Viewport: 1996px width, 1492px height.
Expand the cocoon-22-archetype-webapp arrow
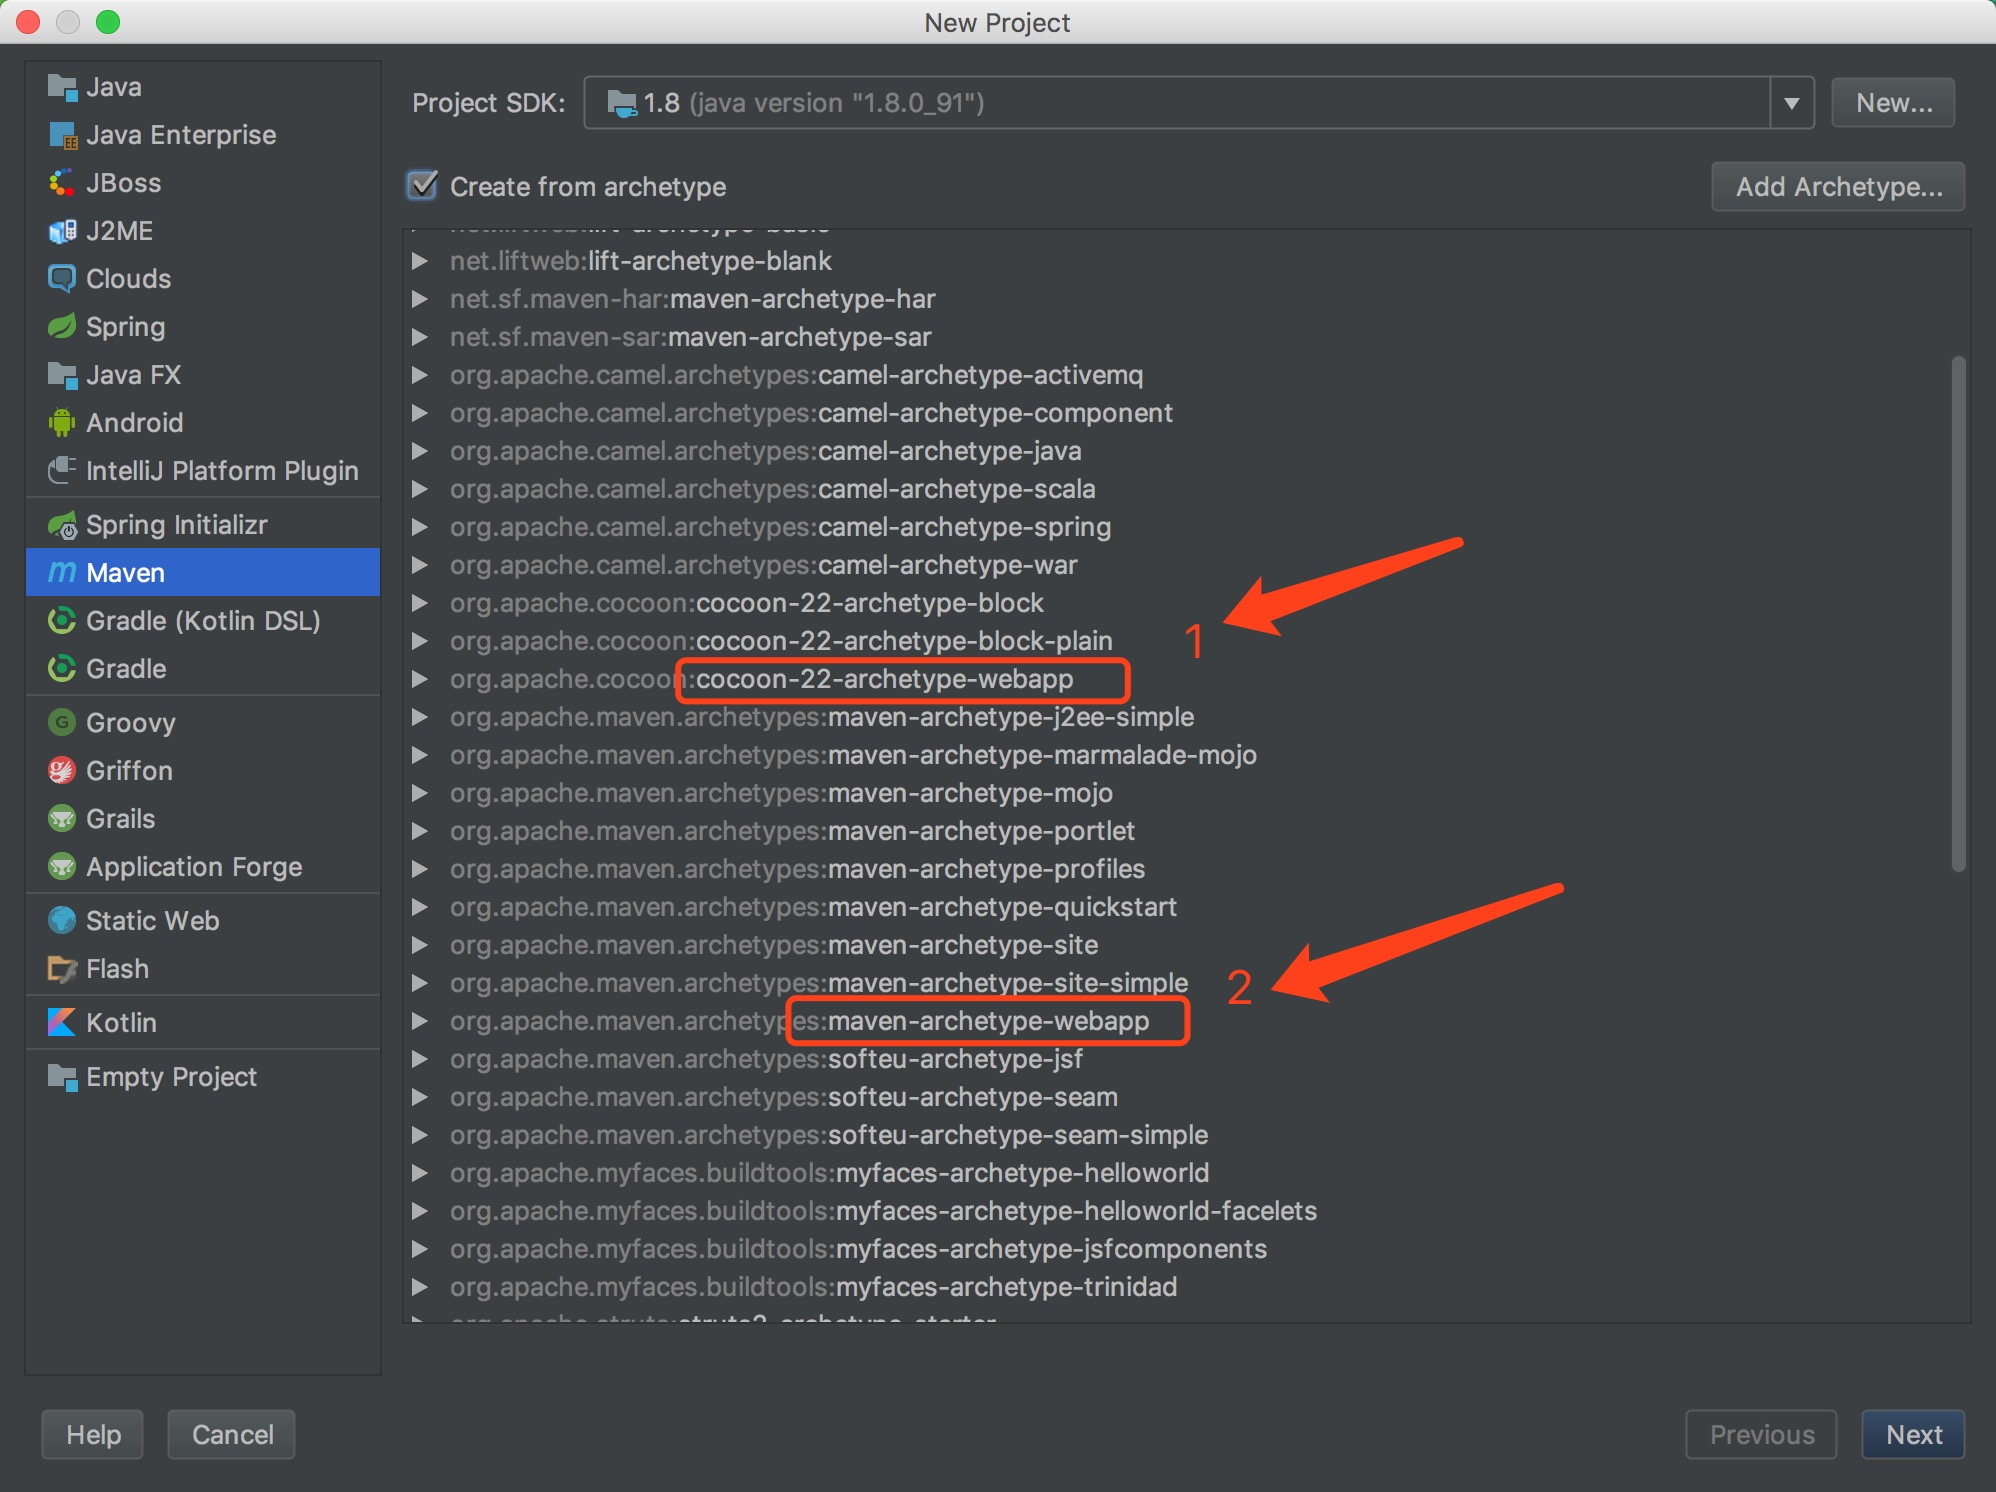tap(420, 679)
